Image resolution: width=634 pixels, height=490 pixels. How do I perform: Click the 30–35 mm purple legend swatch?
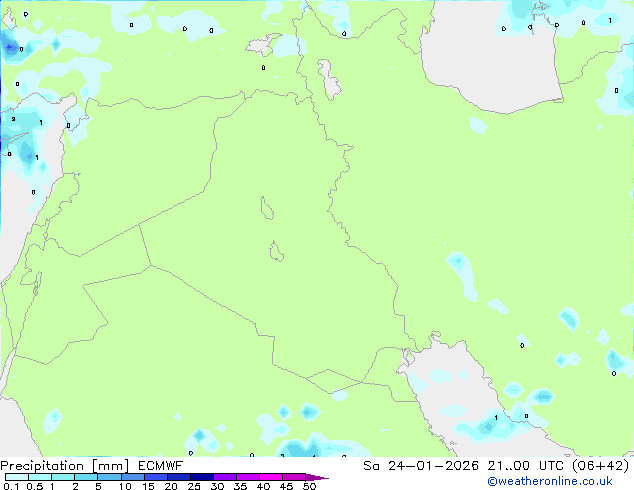click(x=225, y=477)
